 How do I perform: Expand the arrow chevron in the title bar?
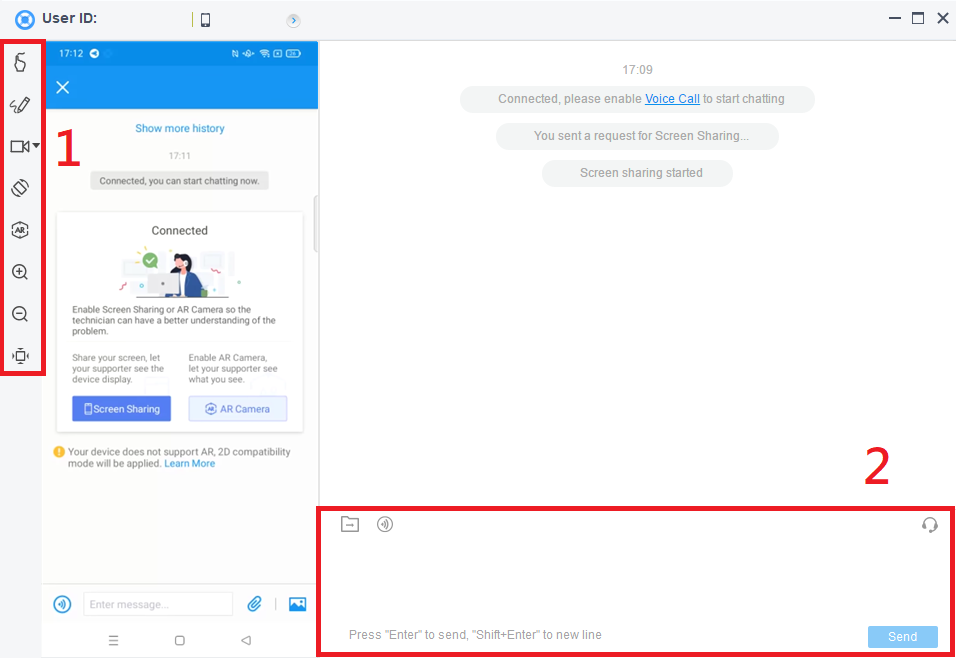293,21
